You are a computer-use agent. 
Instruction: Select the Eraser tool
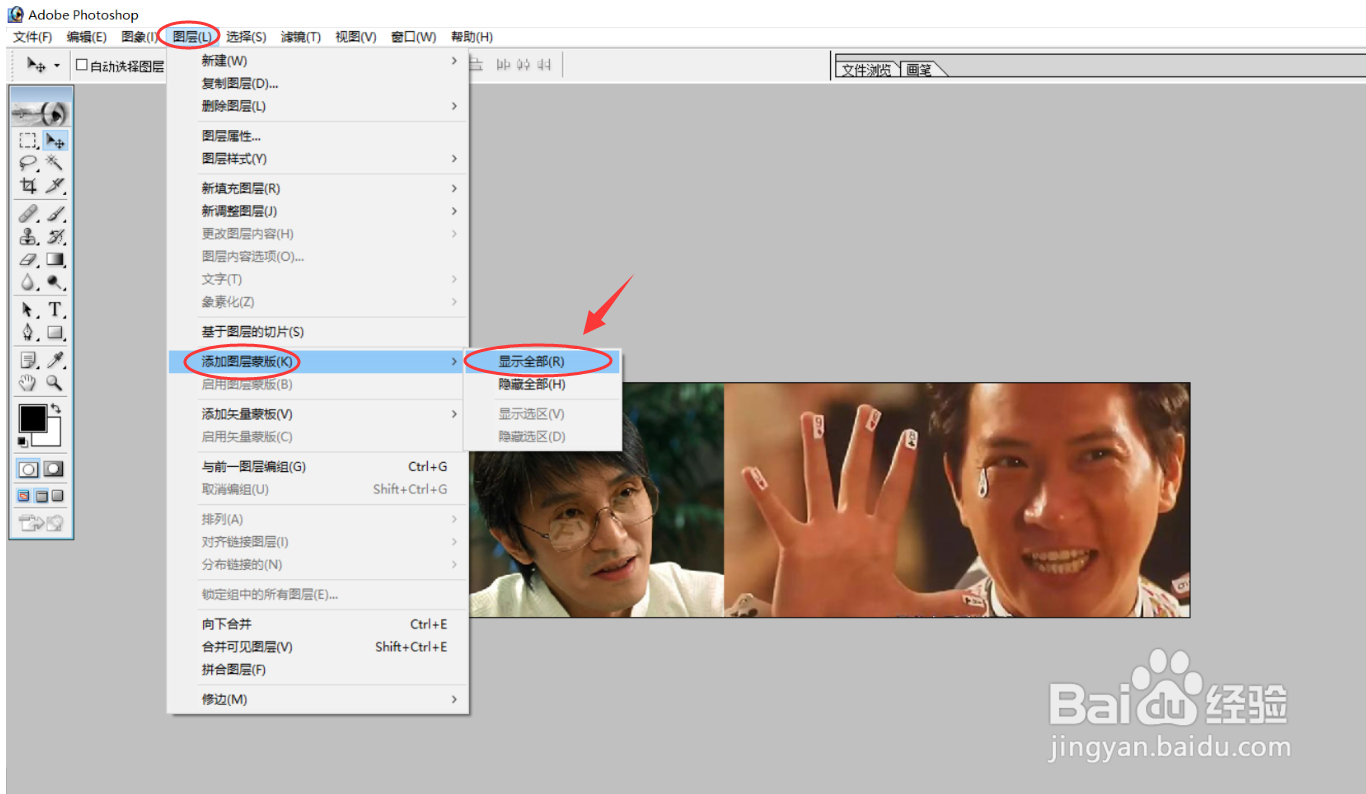click(28, 260)
